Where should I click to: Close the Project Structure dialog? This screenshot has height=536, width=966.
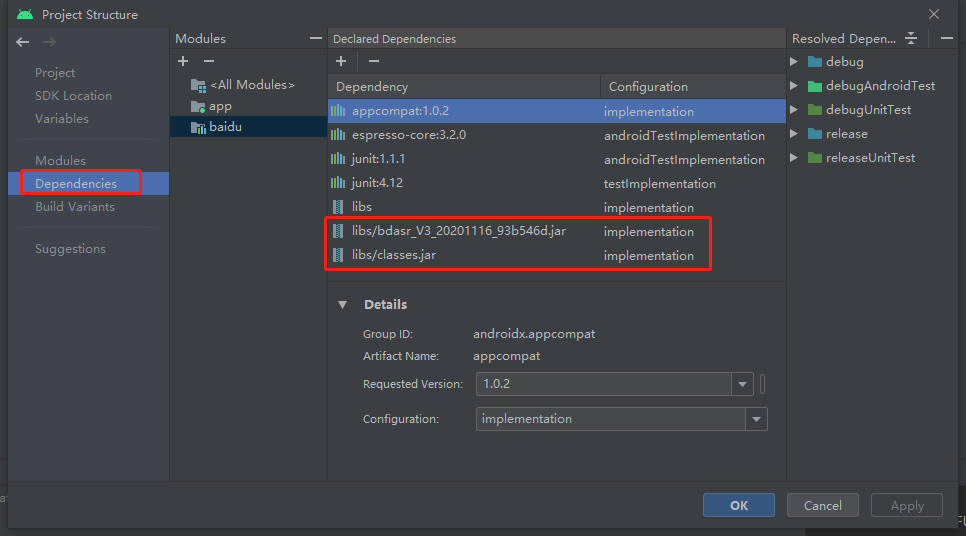pos(934,14)
